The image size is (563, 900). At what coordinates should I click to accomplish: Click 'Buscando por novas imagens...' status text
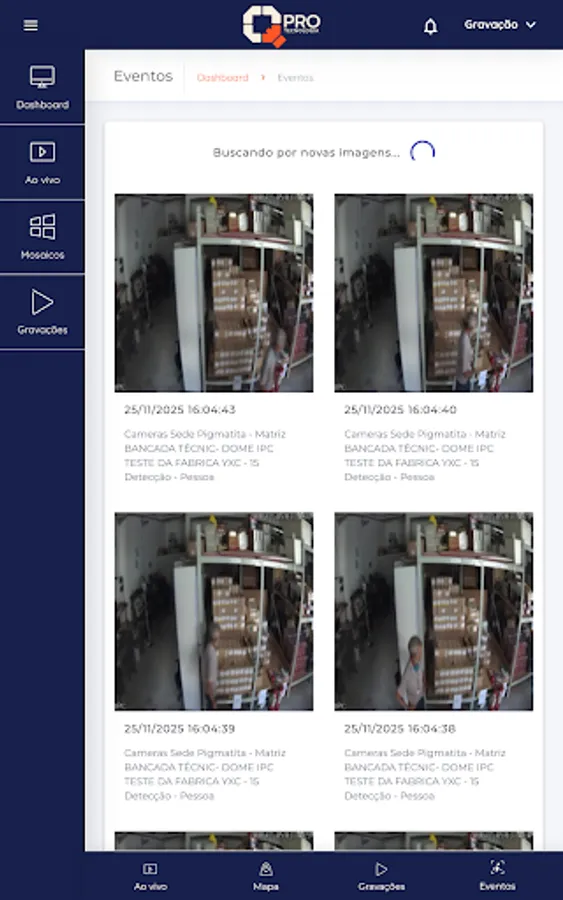click(x=306, y=153)
